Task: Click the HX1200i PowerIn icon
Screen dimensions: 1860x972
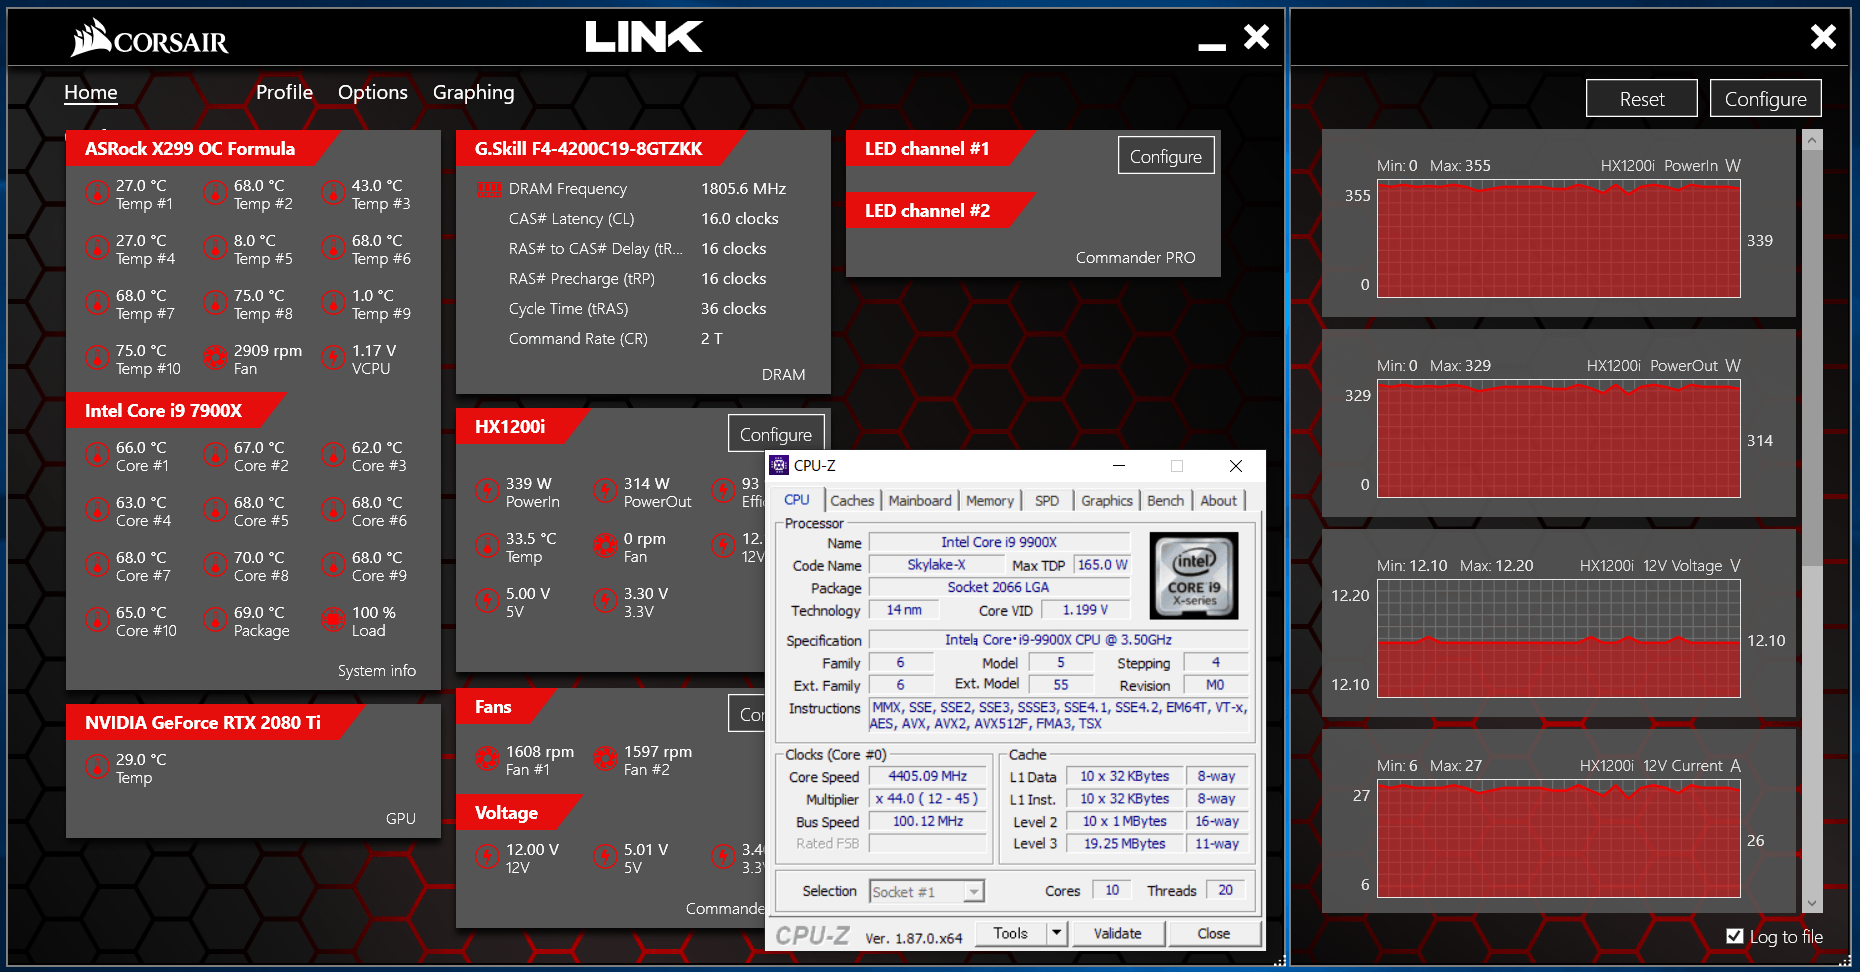Action: point(487,490)
